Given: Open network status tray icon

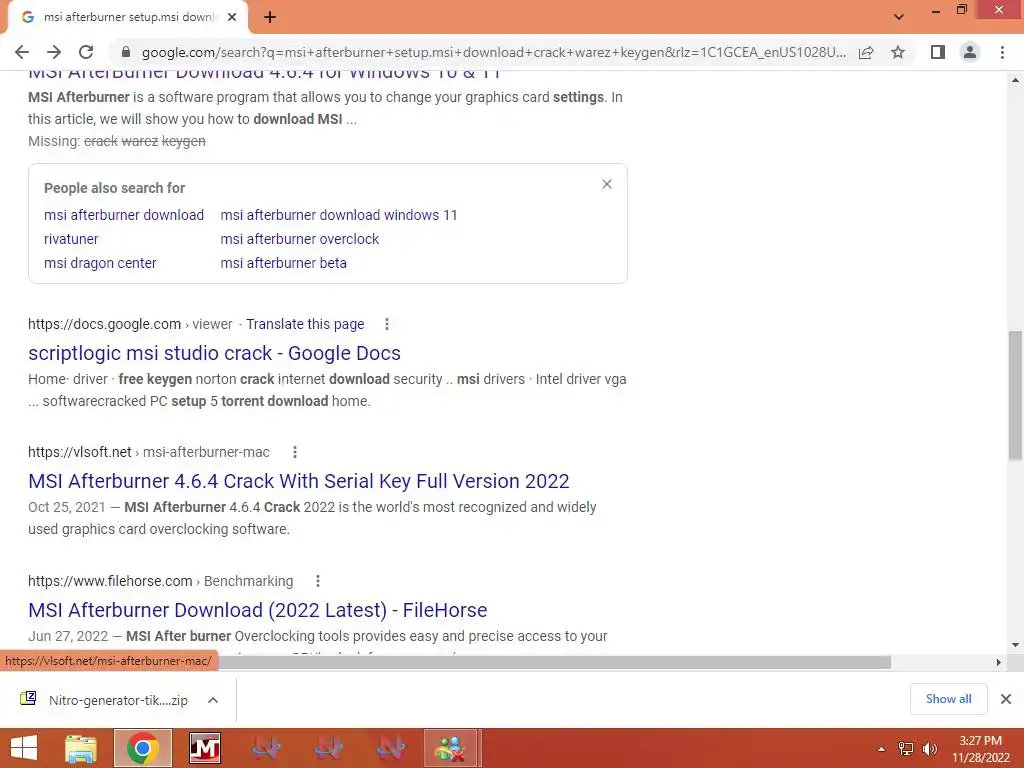Looking at the screenshot, I should (x=906, y=749).
